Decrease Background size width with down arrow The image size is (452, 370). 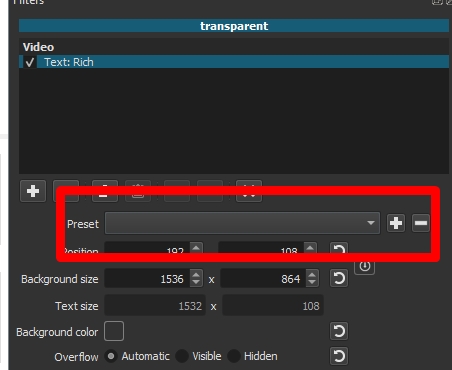(196, 283)
